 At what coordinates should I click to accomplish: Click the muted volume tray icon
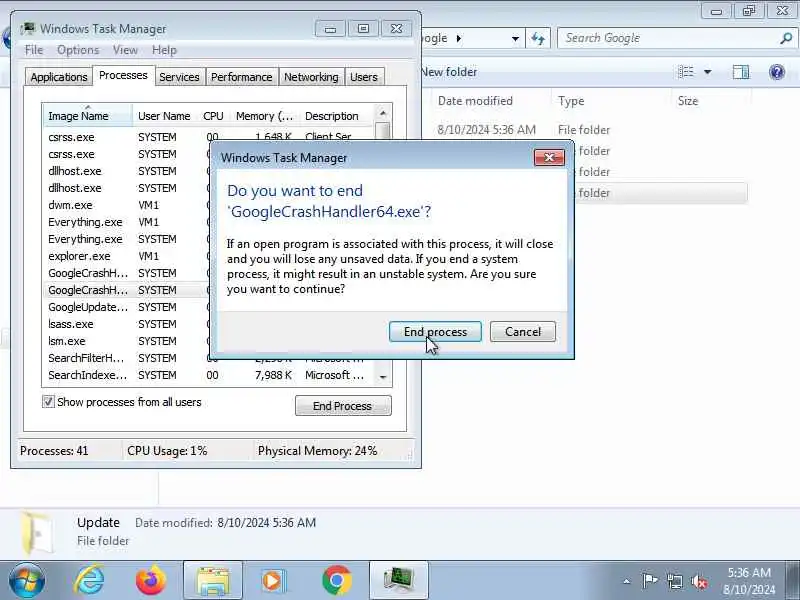click(x=699, y=581)
